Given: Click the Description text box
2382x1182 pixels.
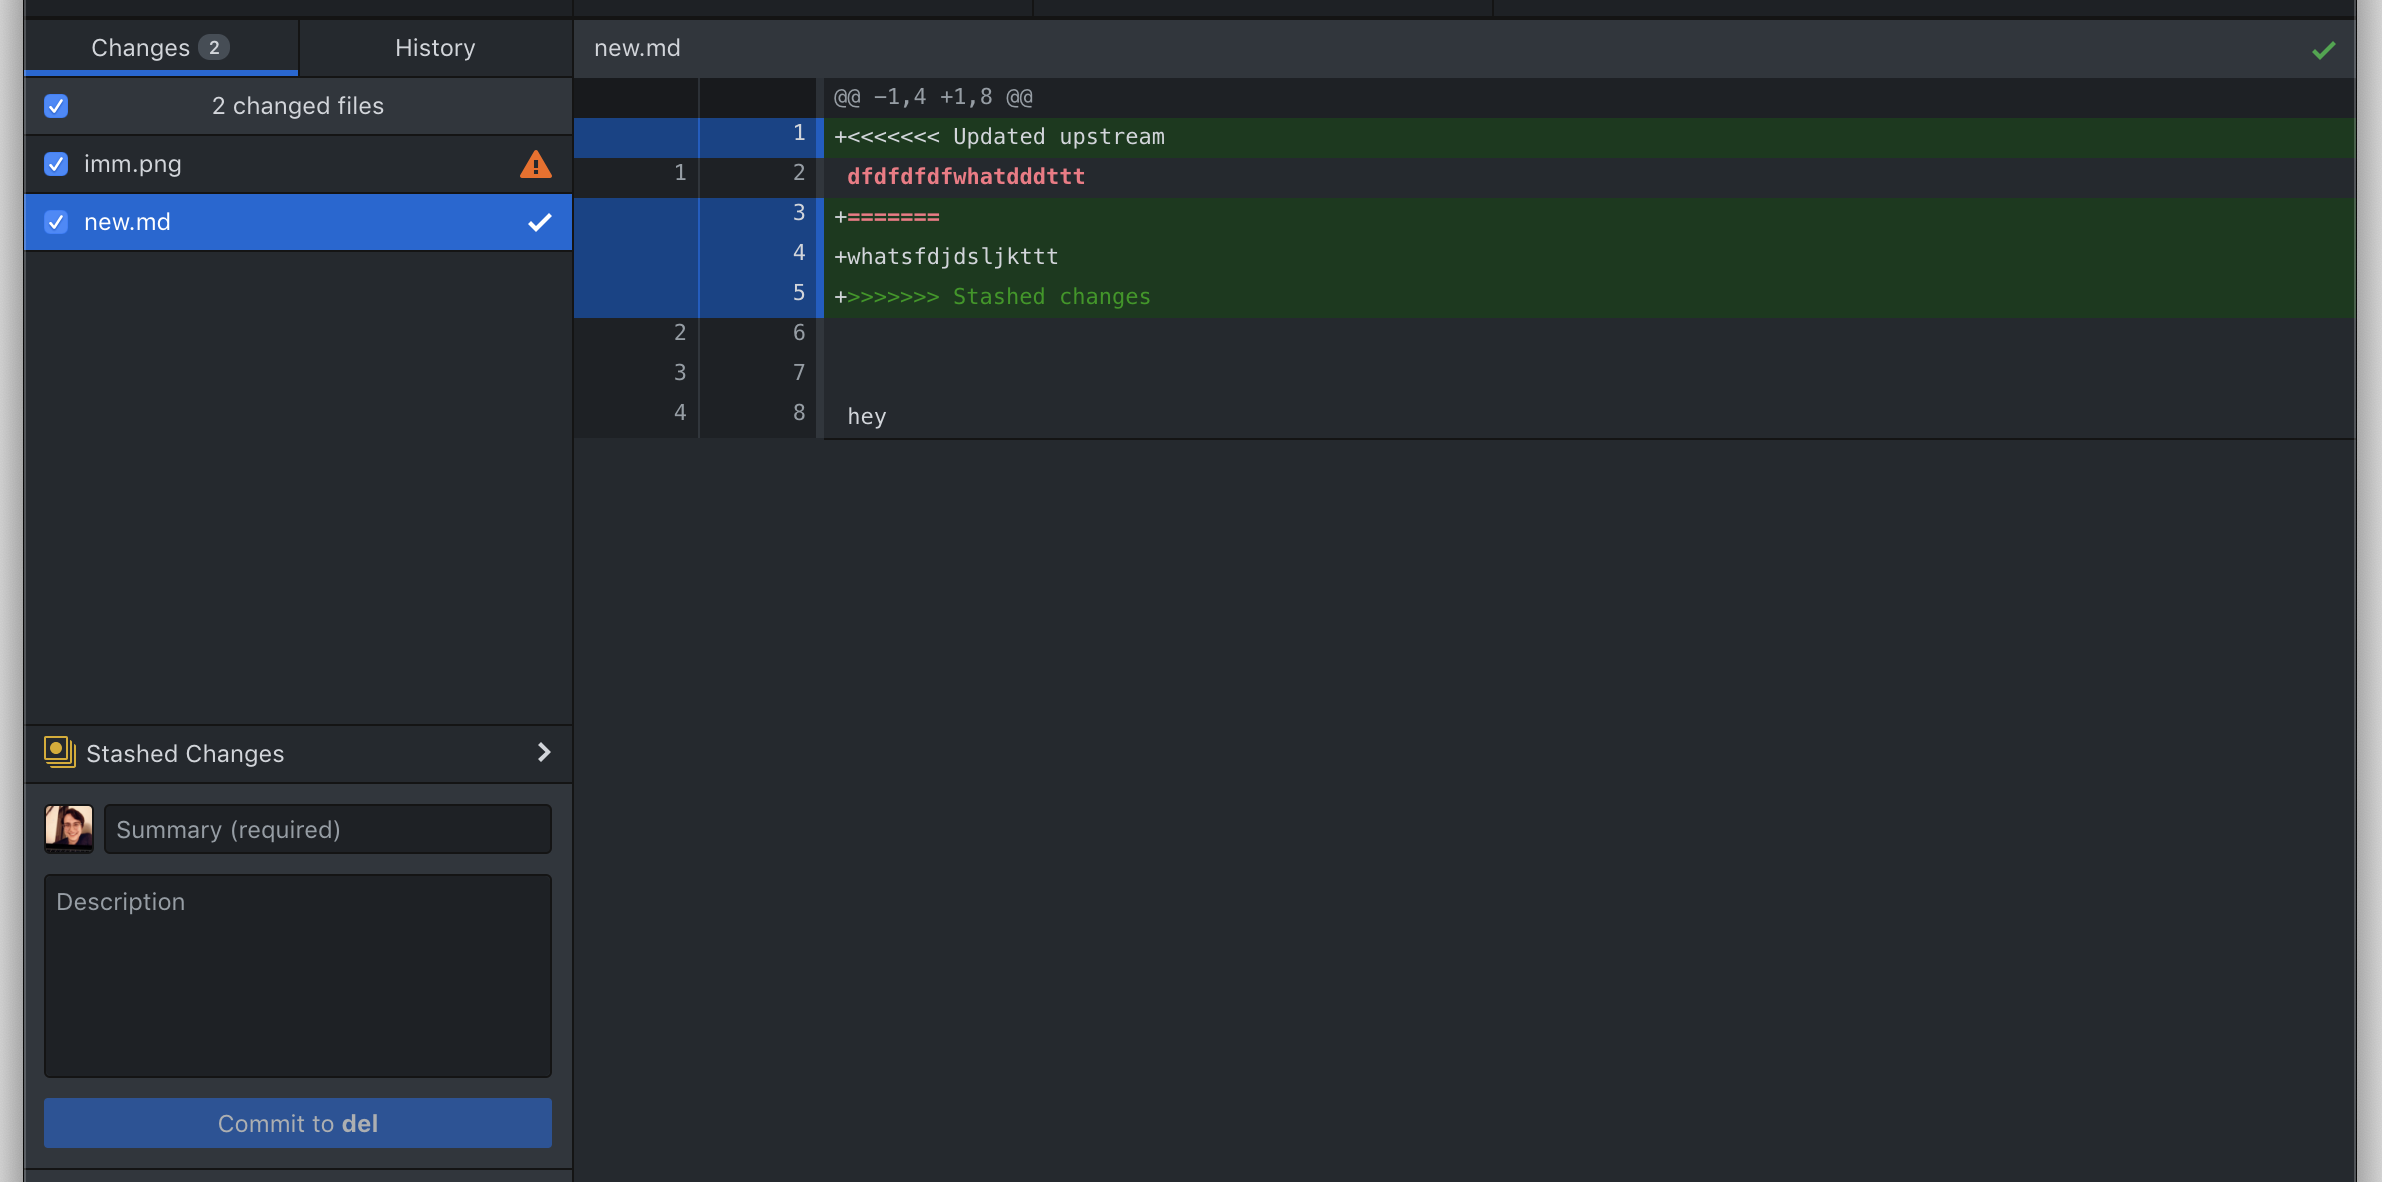Looking at the screenshot, I should pos(297,975).
